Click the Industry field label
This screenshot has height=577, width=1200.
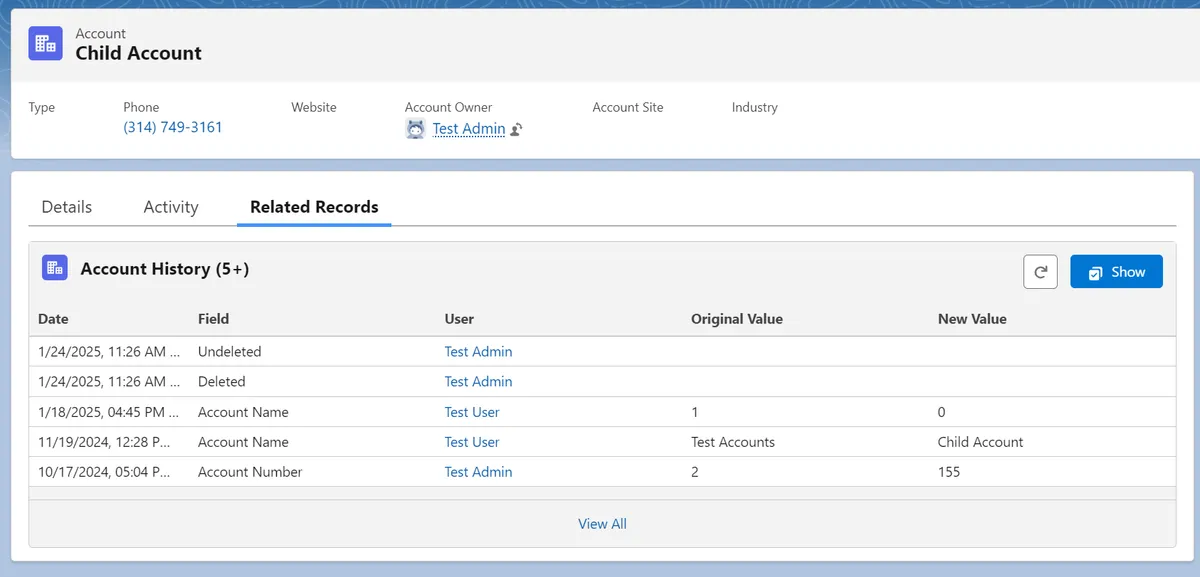tap(754, 107)
